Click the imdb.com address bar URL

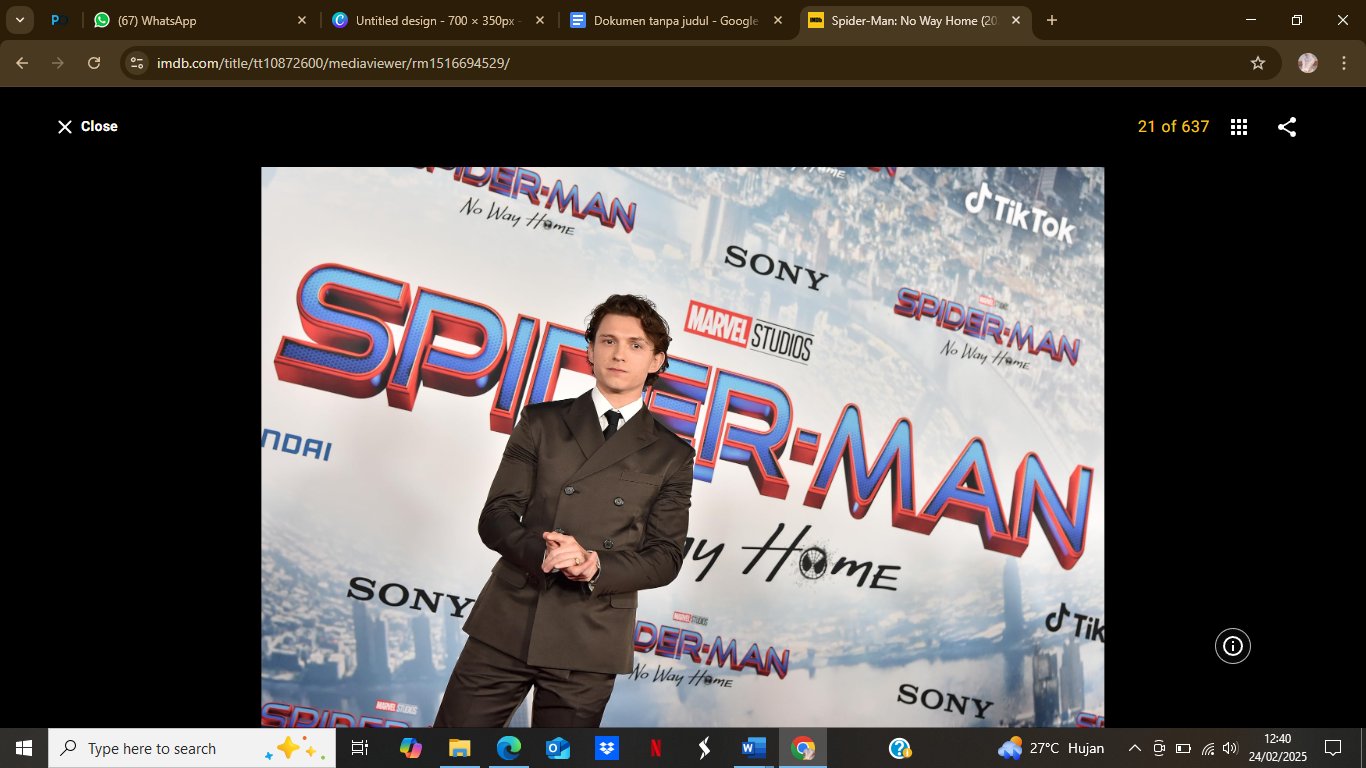pyautogui.click(x=333, y=63)
